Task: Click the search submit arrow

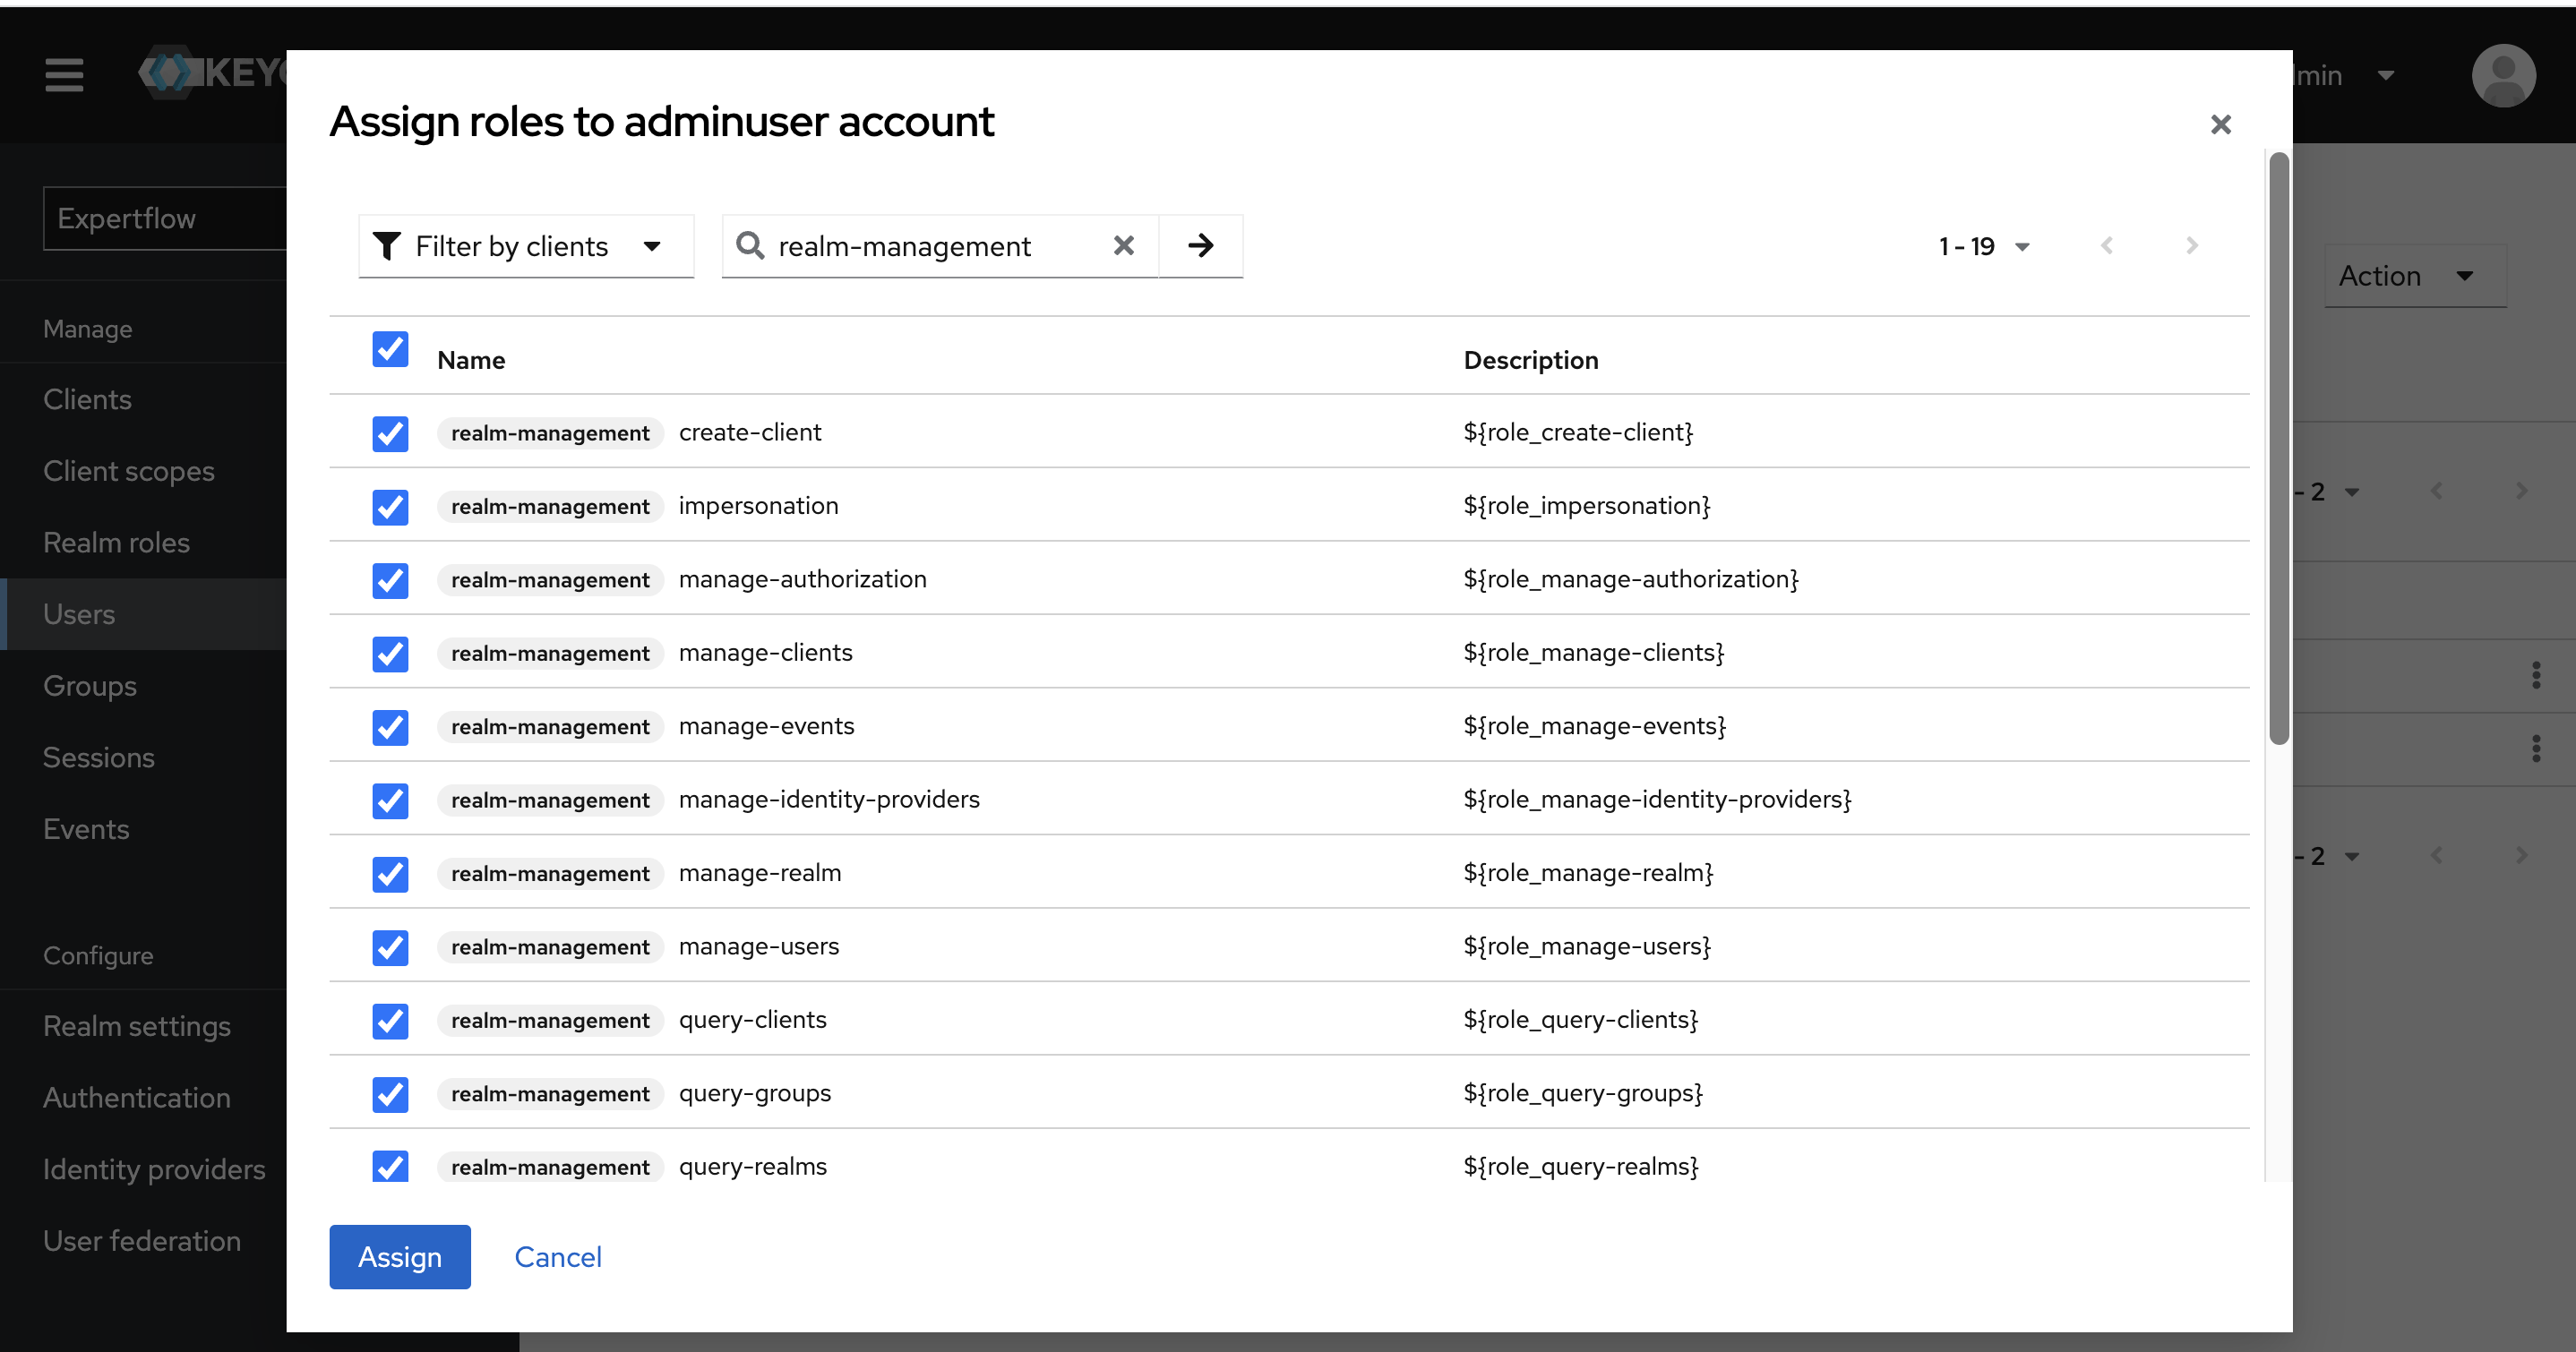Action: (x=1200, y=245)
